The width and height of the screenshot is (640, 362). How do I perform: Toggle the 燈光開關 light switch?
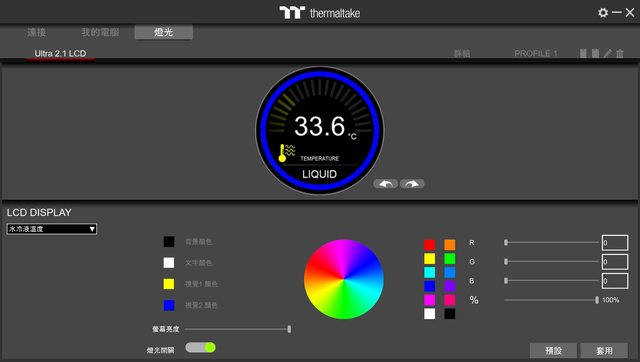pyautogui.click(x=200, y=347)
